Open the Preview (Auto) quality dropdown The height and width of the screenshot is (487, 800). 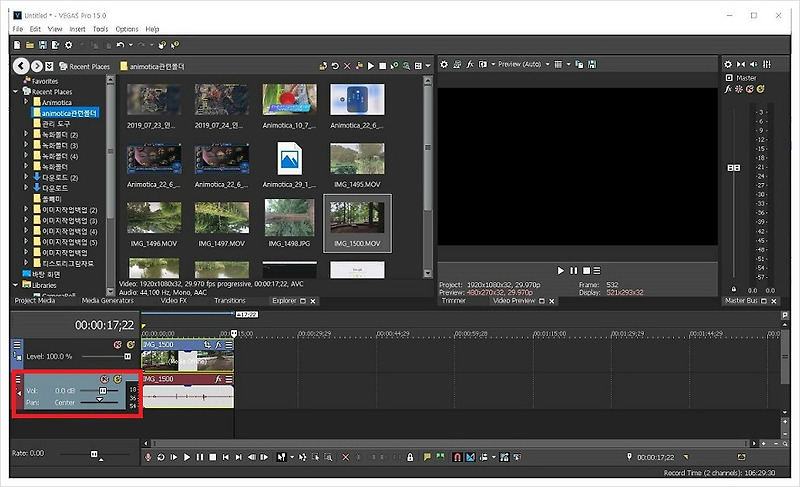(548, 64)
